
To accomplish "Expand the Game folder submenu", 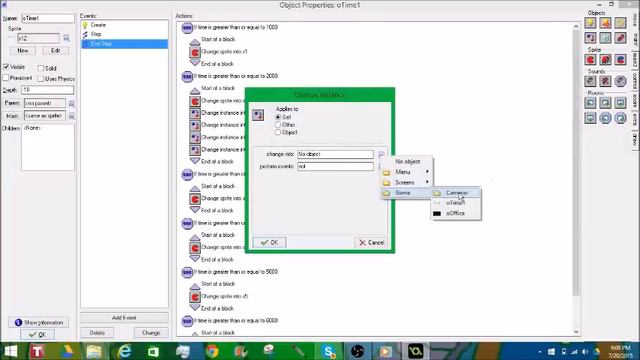I will click(407, 193).
